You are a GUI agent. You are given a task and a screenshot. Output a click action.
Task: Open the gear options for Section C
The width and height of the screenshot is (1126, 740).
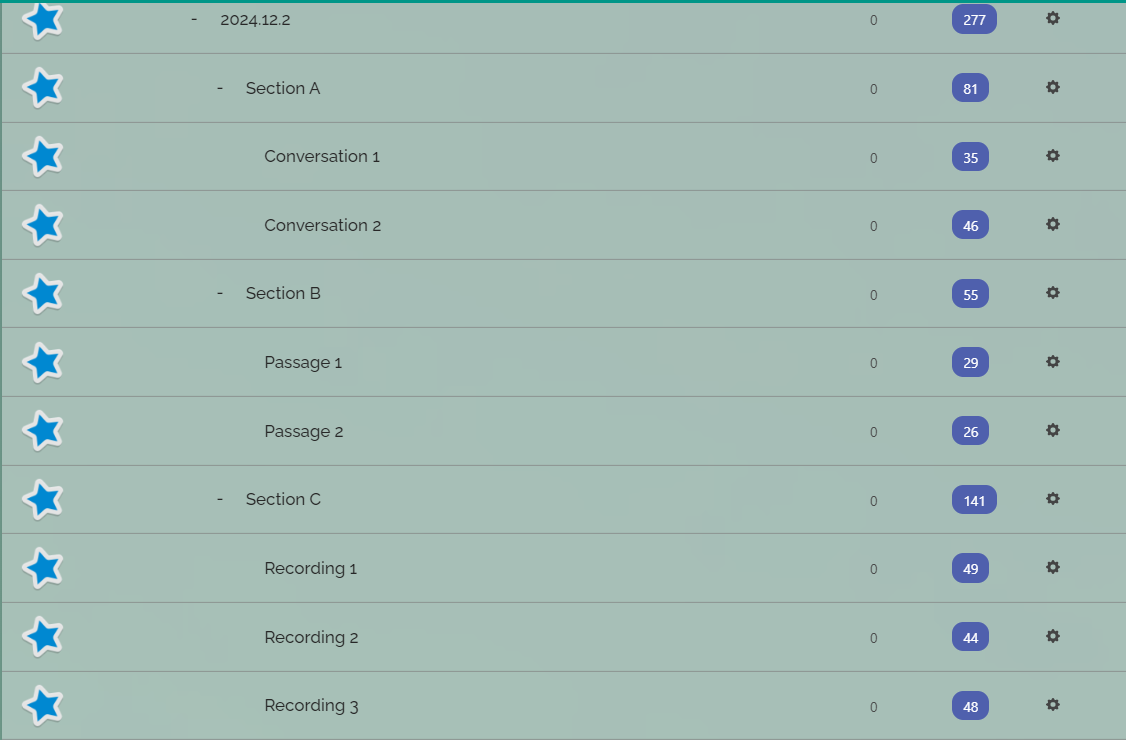coord(1052,499)
